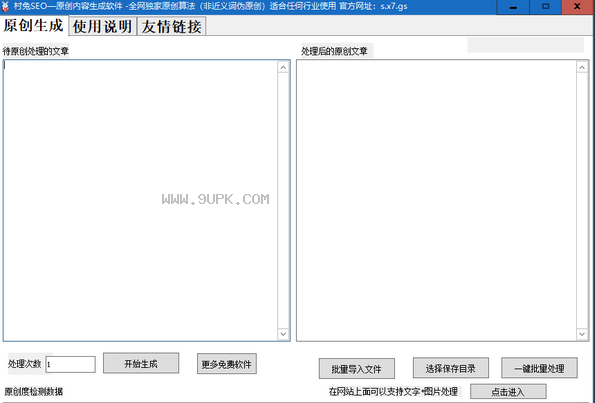Click the 点击进入 button
The height and width of the screenshot is (403, 595).
pyautogui.click(x=508, y=391)
